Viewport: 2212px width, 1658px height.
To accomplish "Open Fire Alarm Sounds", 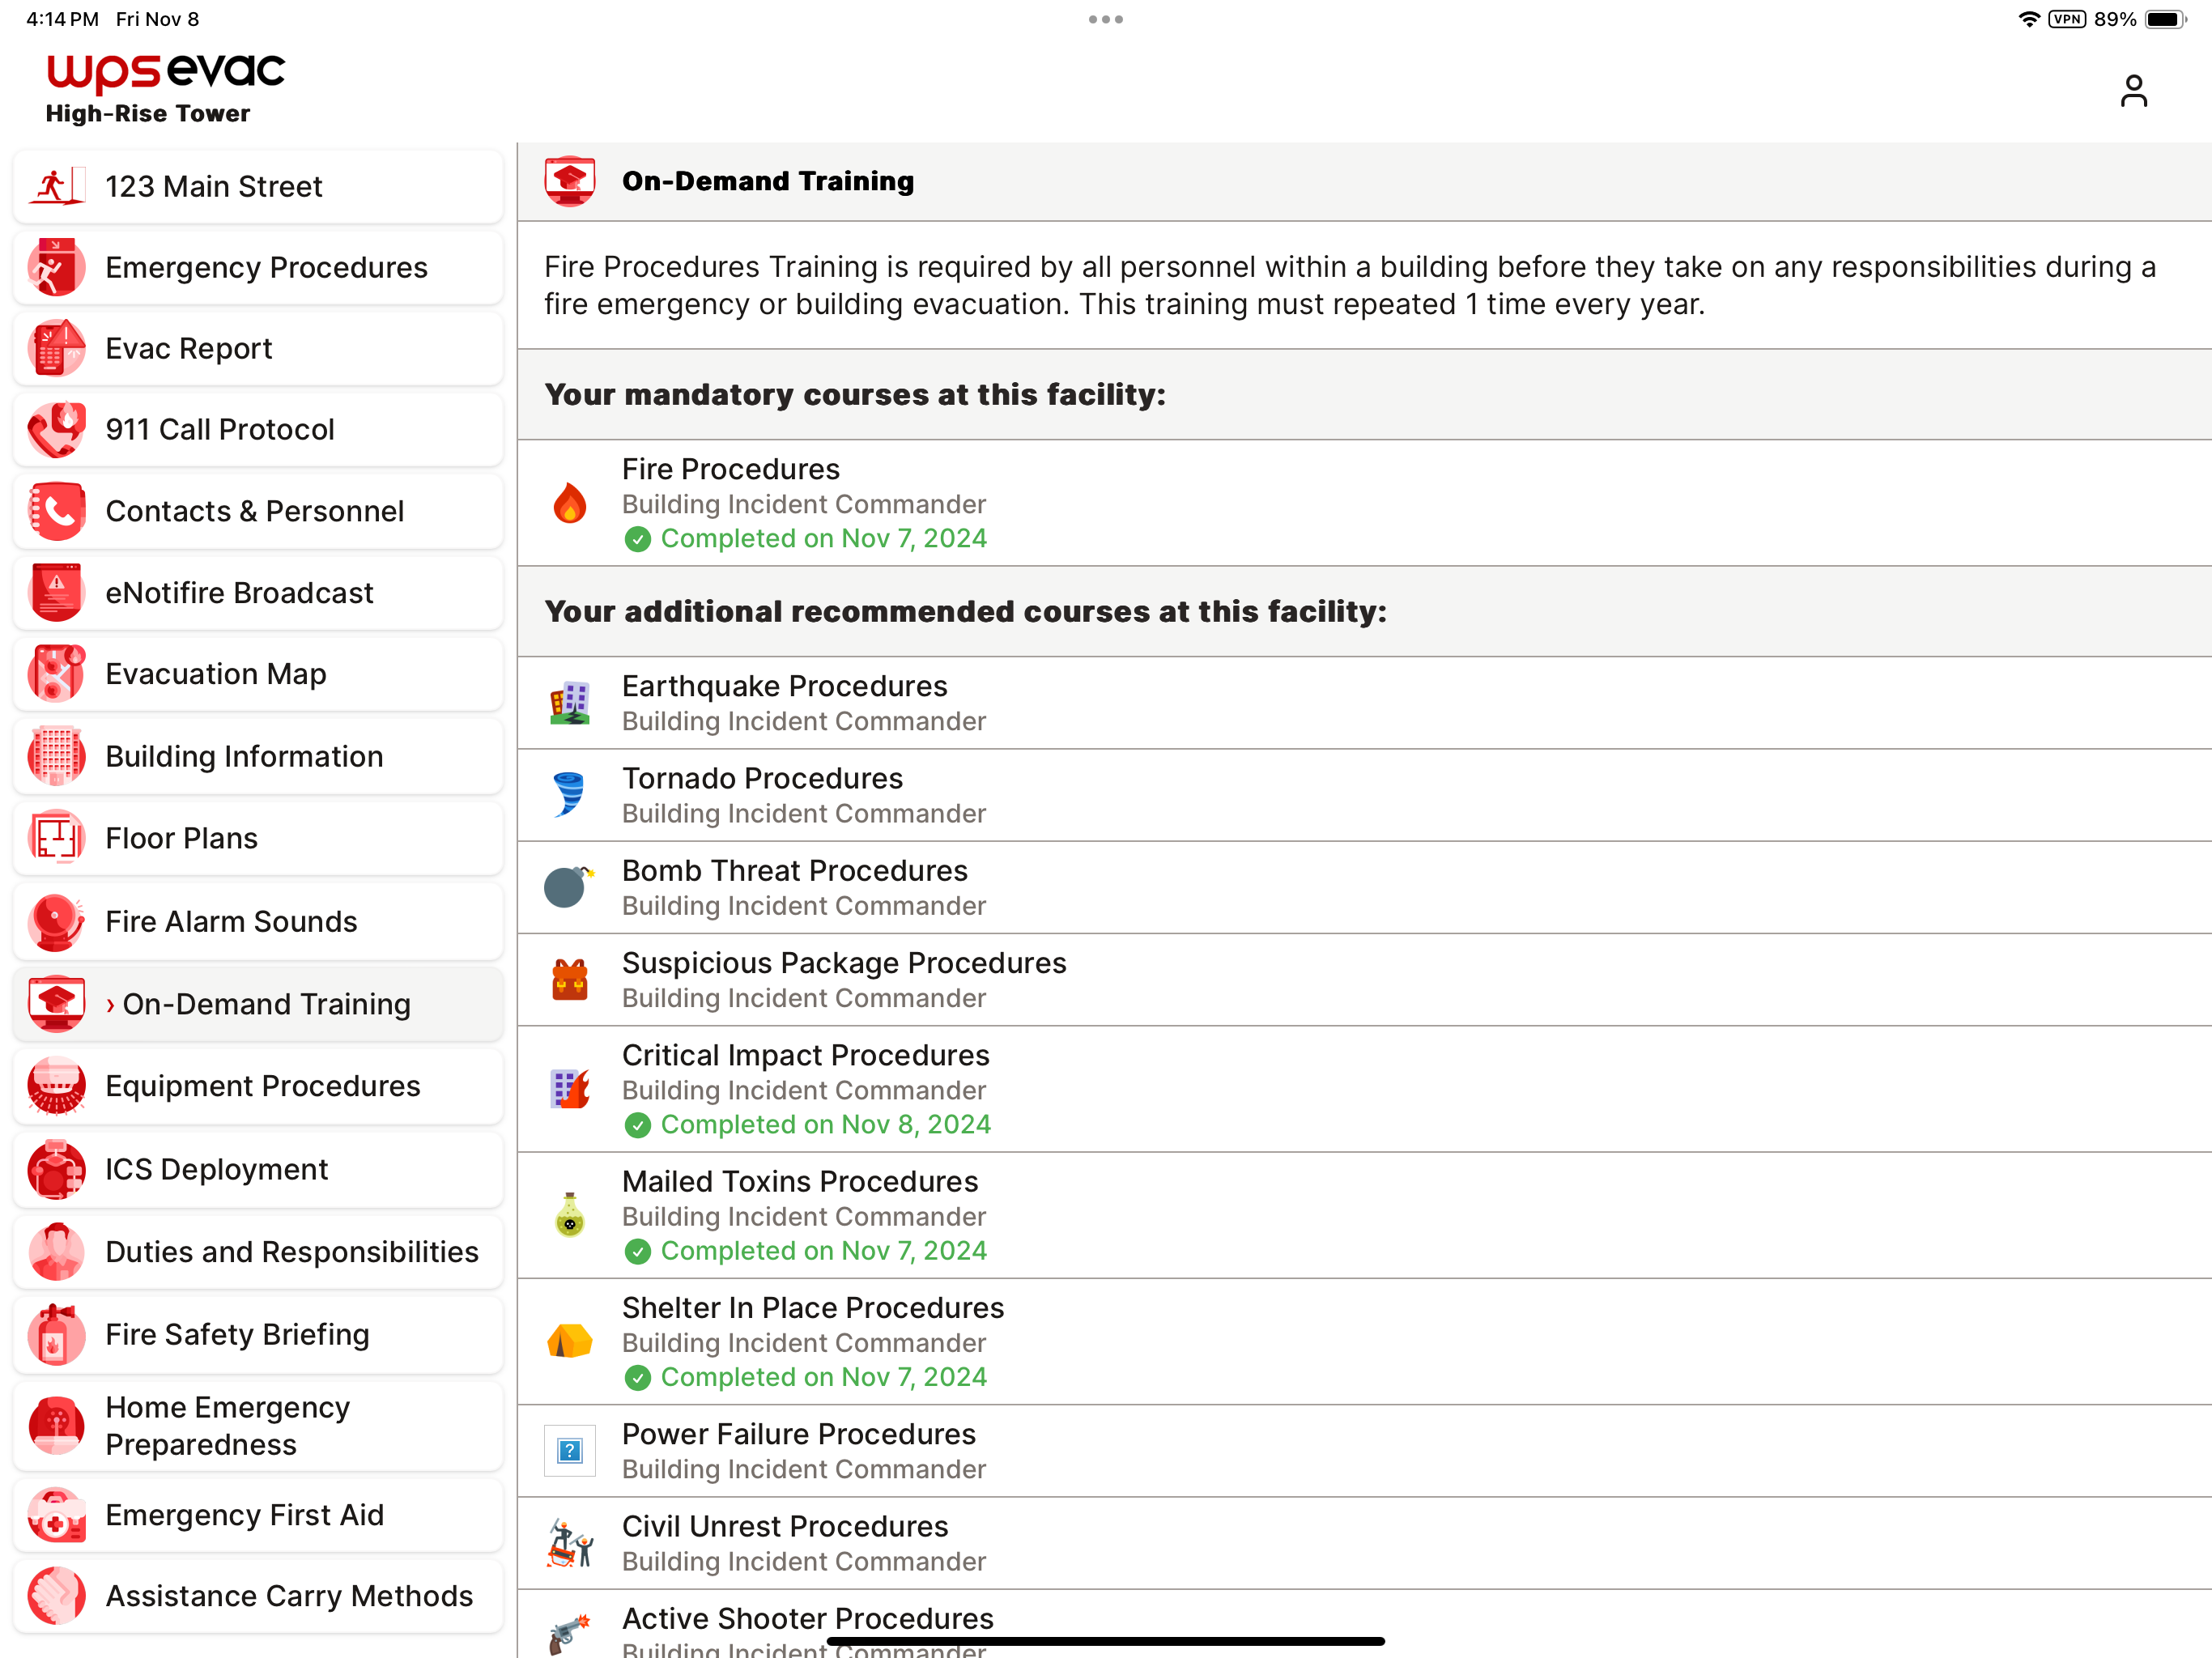I will [x=258, y=921].
